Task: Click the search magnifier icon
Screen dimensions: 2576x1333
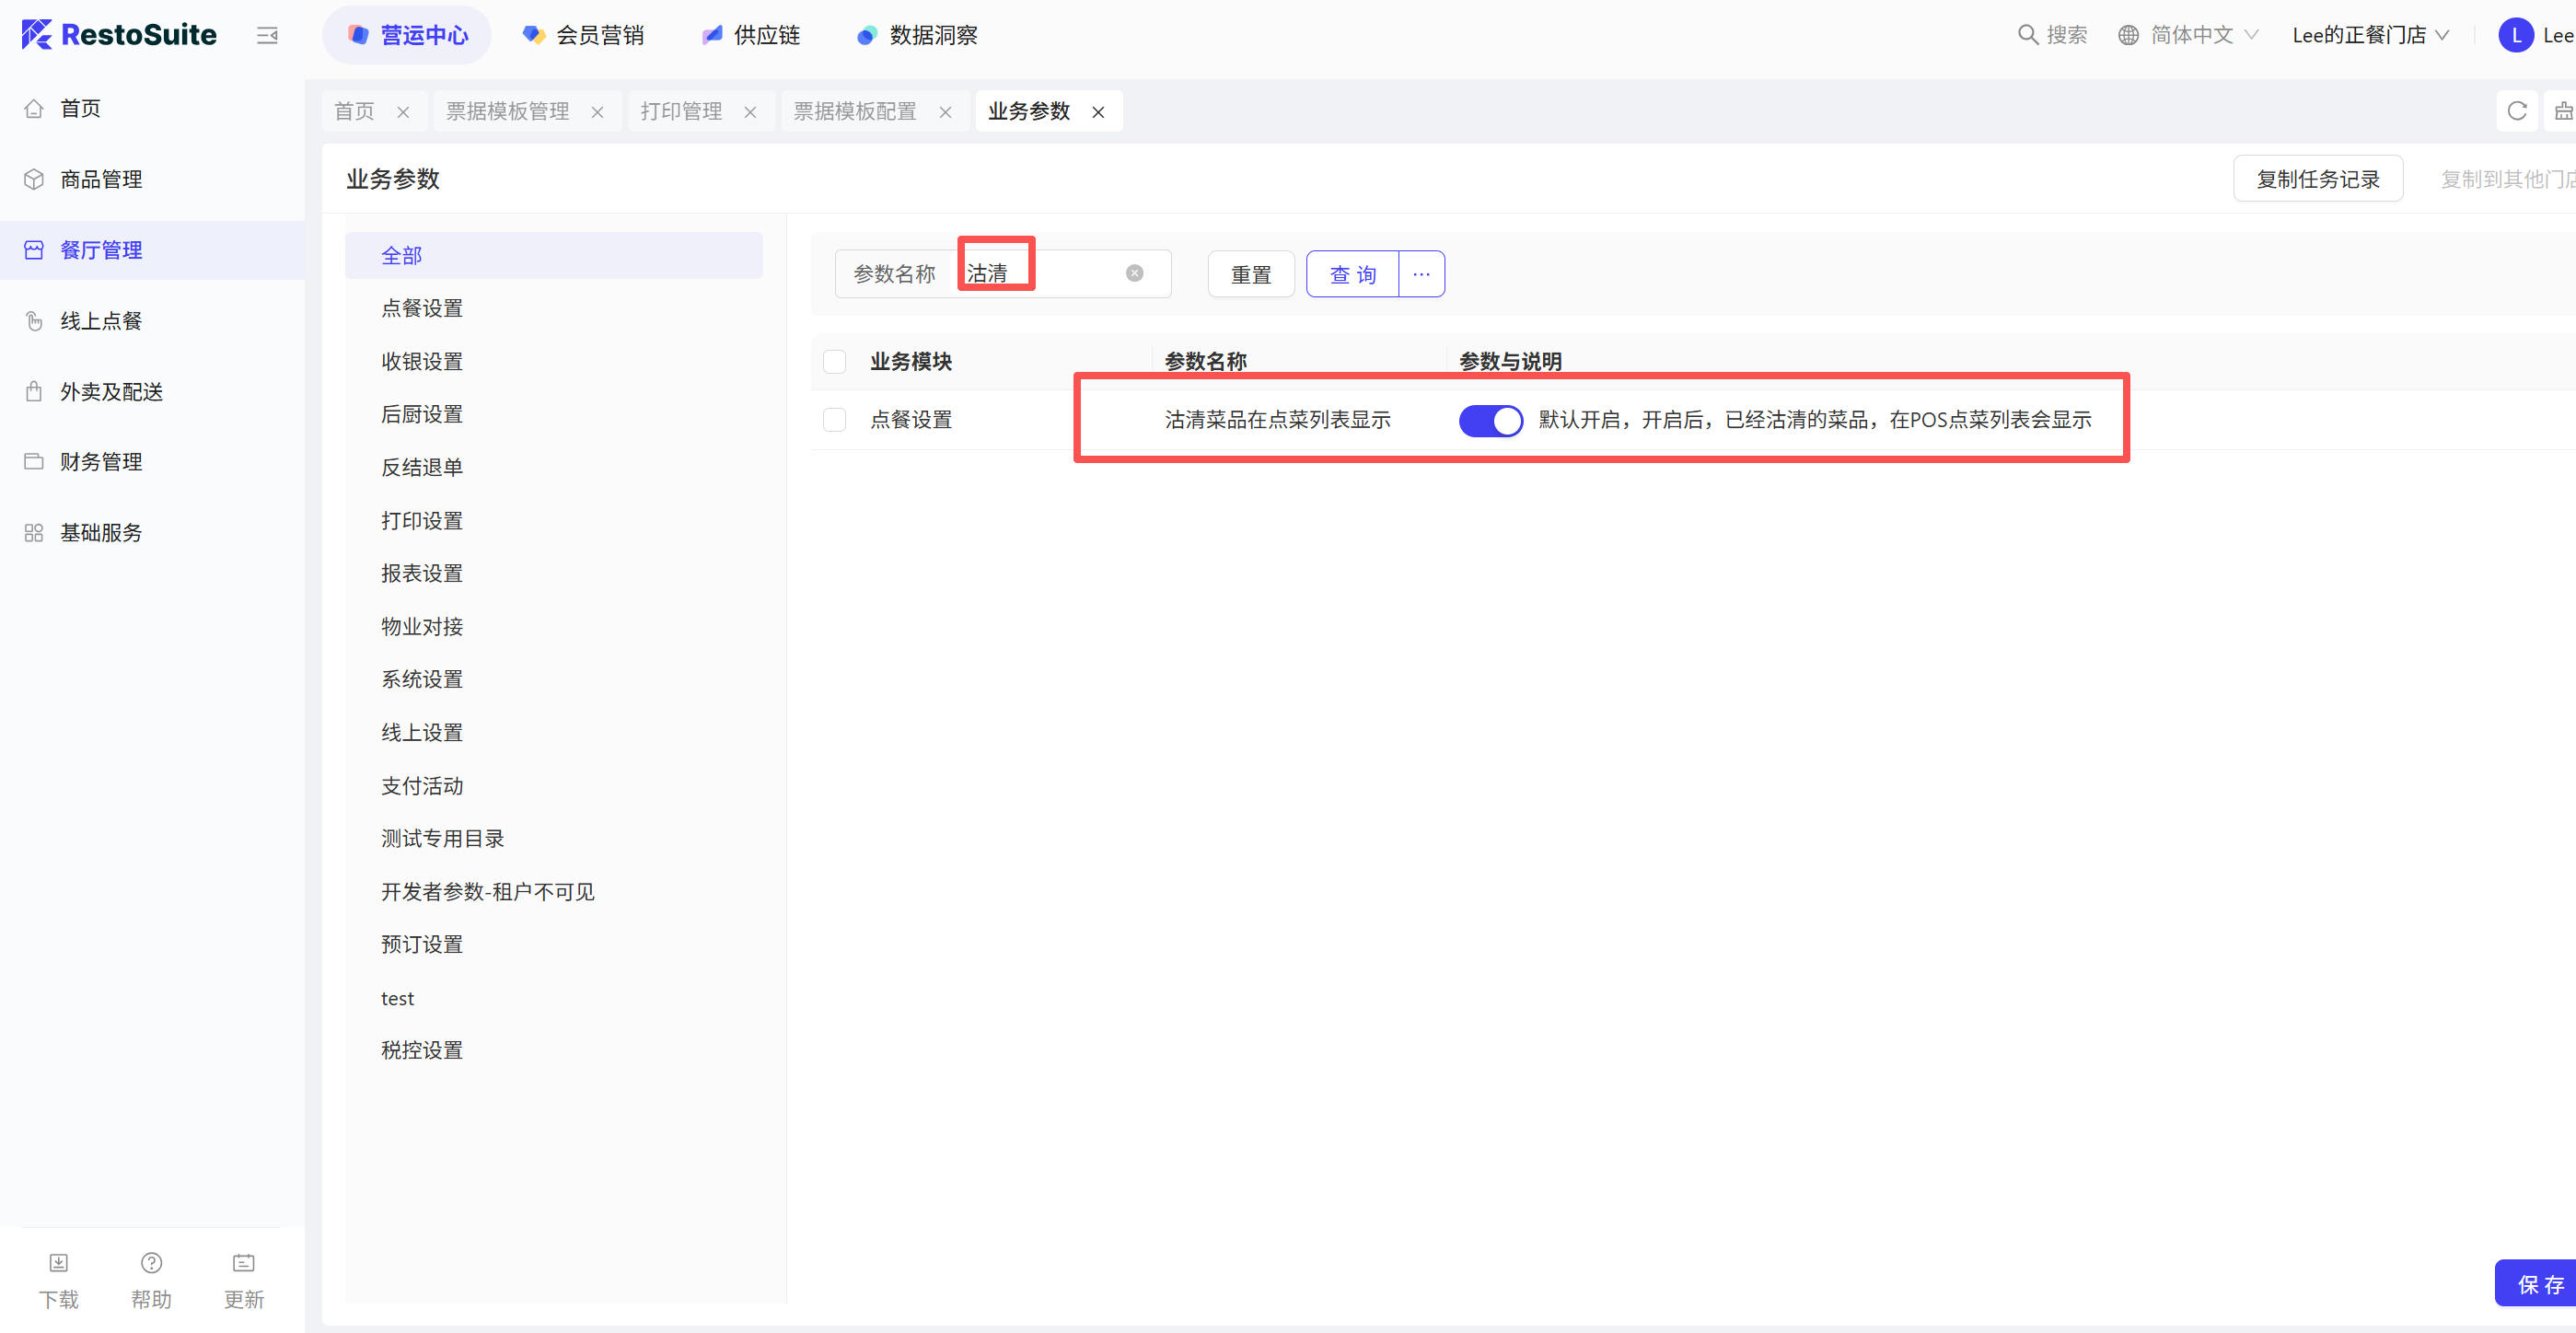Action: (x=2027, y=35)
